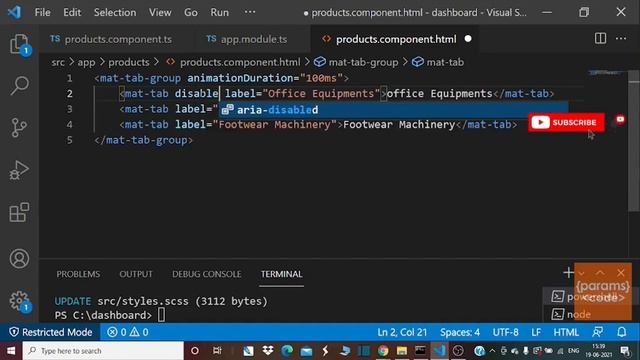The width and height of the screenshot is (640, 360).
Task: Switch to OUTPUT panel tab
Action: click(x=136, y=274)
